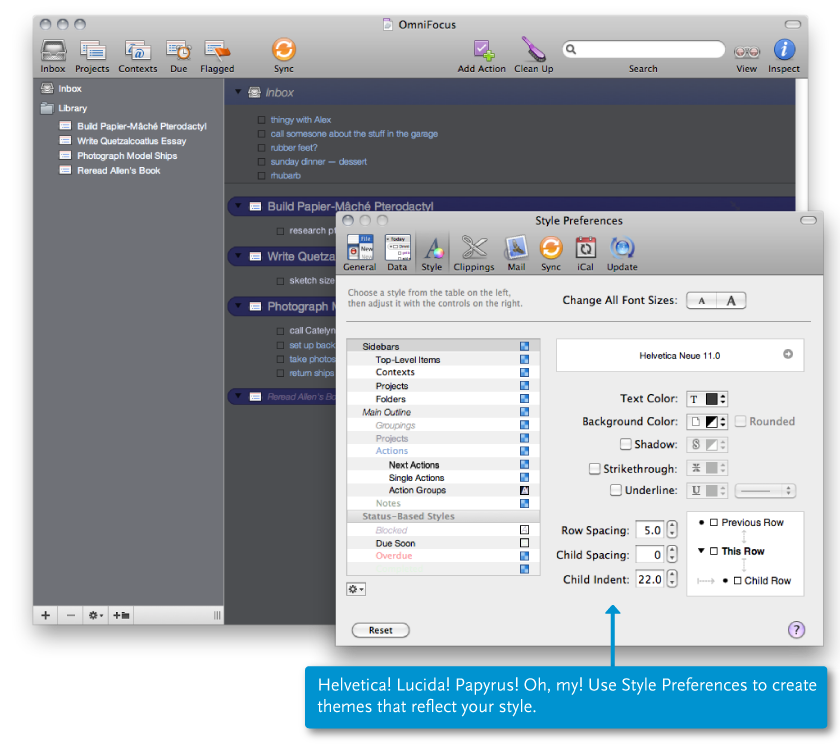Click the sidebar remove (−) button
The width and height of the screenshot is (840, 745).
[71, 615]
